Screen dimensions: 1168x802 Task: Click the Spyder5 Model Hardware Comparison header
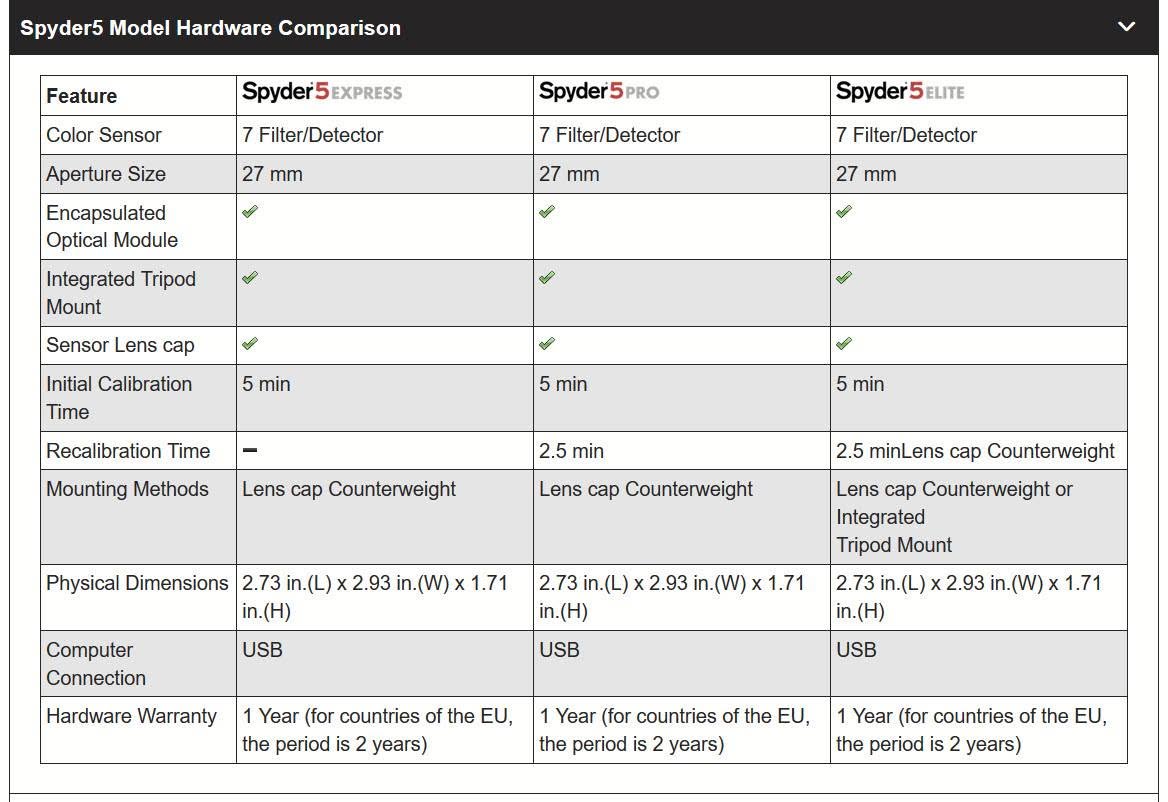[x=583, y=28]
